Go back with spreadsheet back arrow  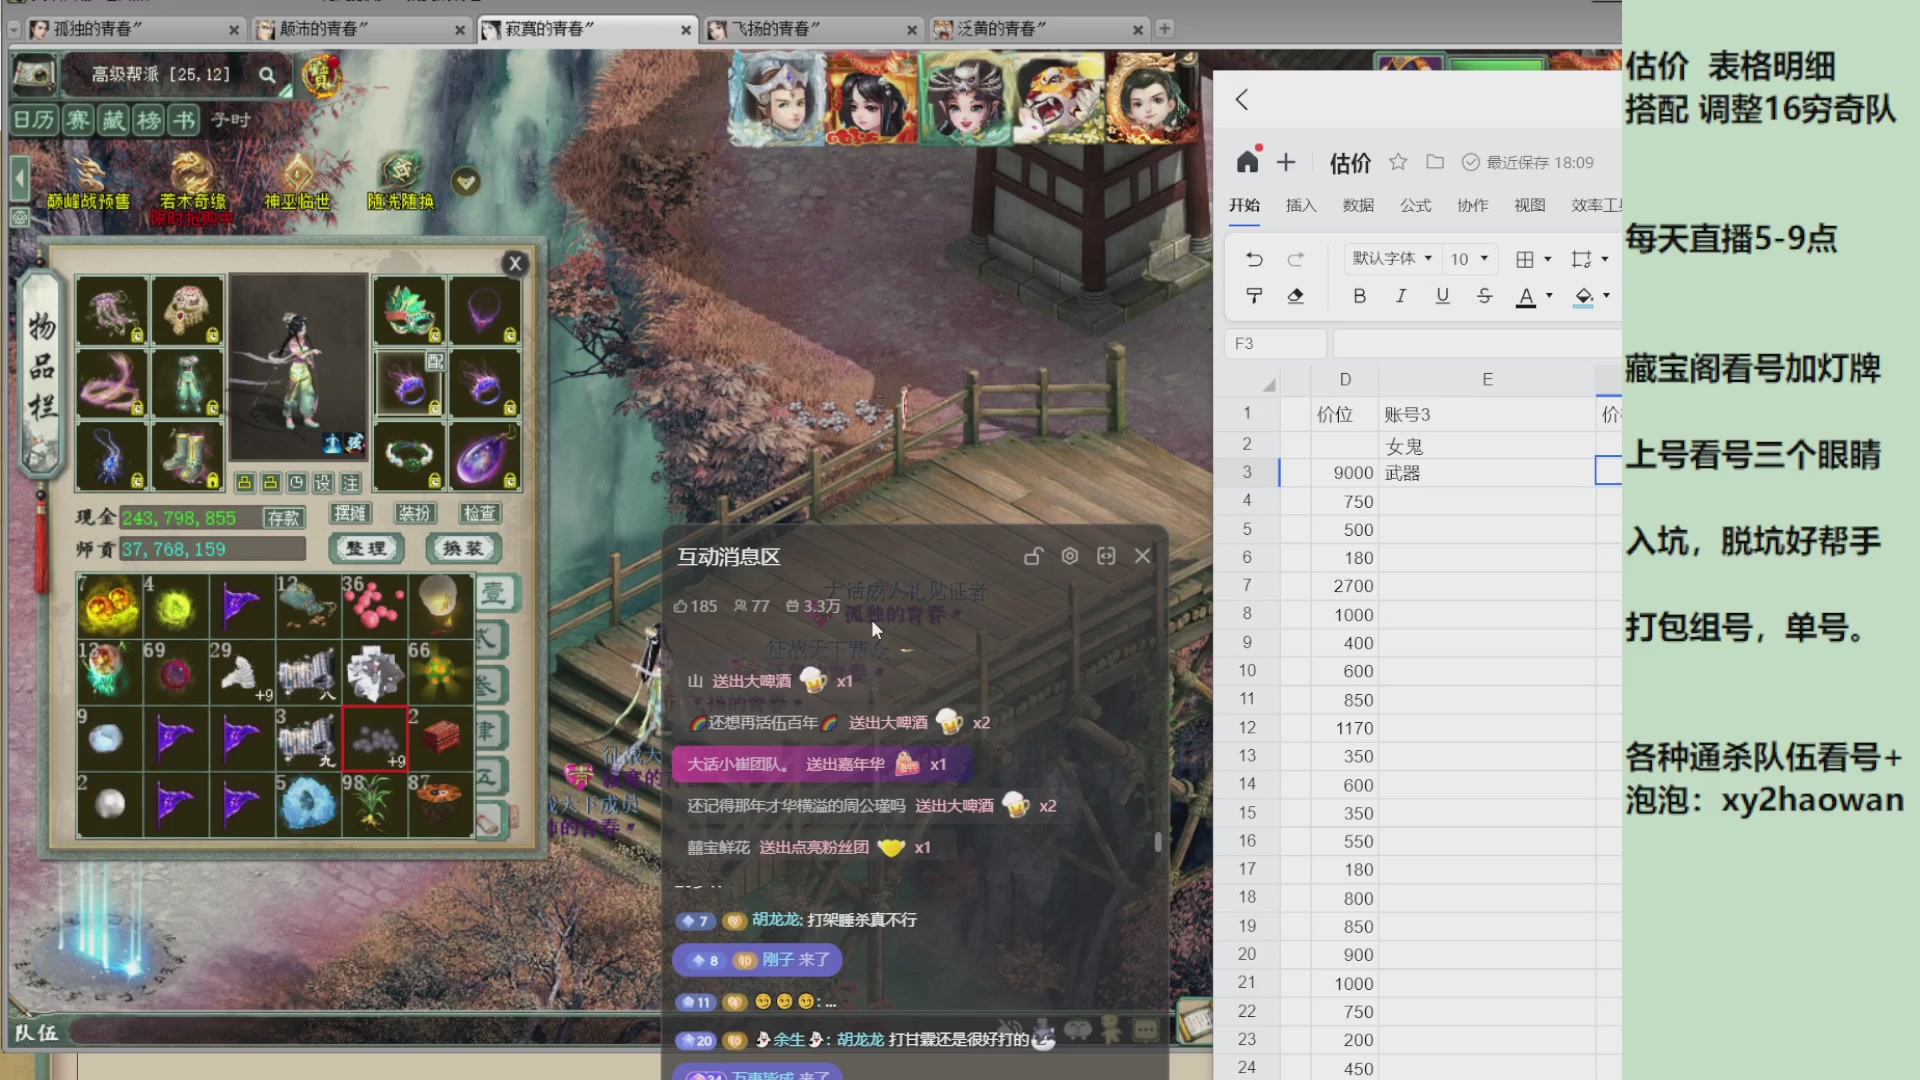tap(1242, 100)
